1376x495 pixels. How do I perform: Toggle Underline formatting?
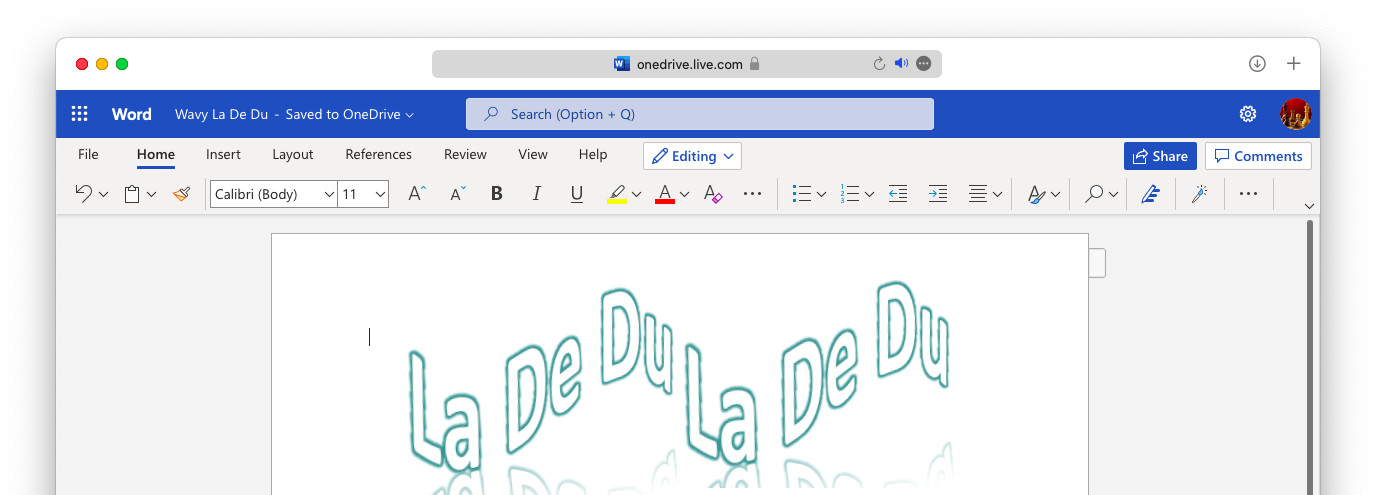tap(577, 194)
